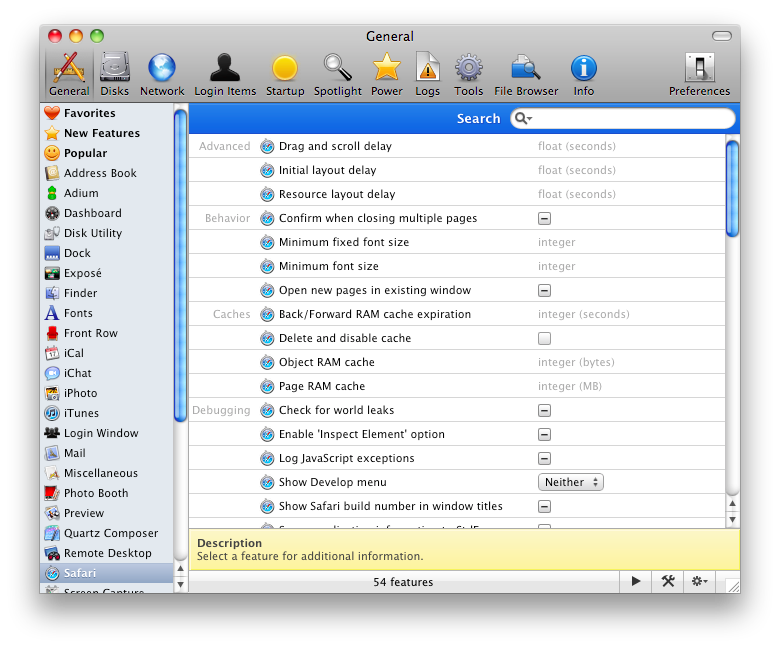Select Adium in the sidebar
The image size is (780, 648).
coord(106,193)
